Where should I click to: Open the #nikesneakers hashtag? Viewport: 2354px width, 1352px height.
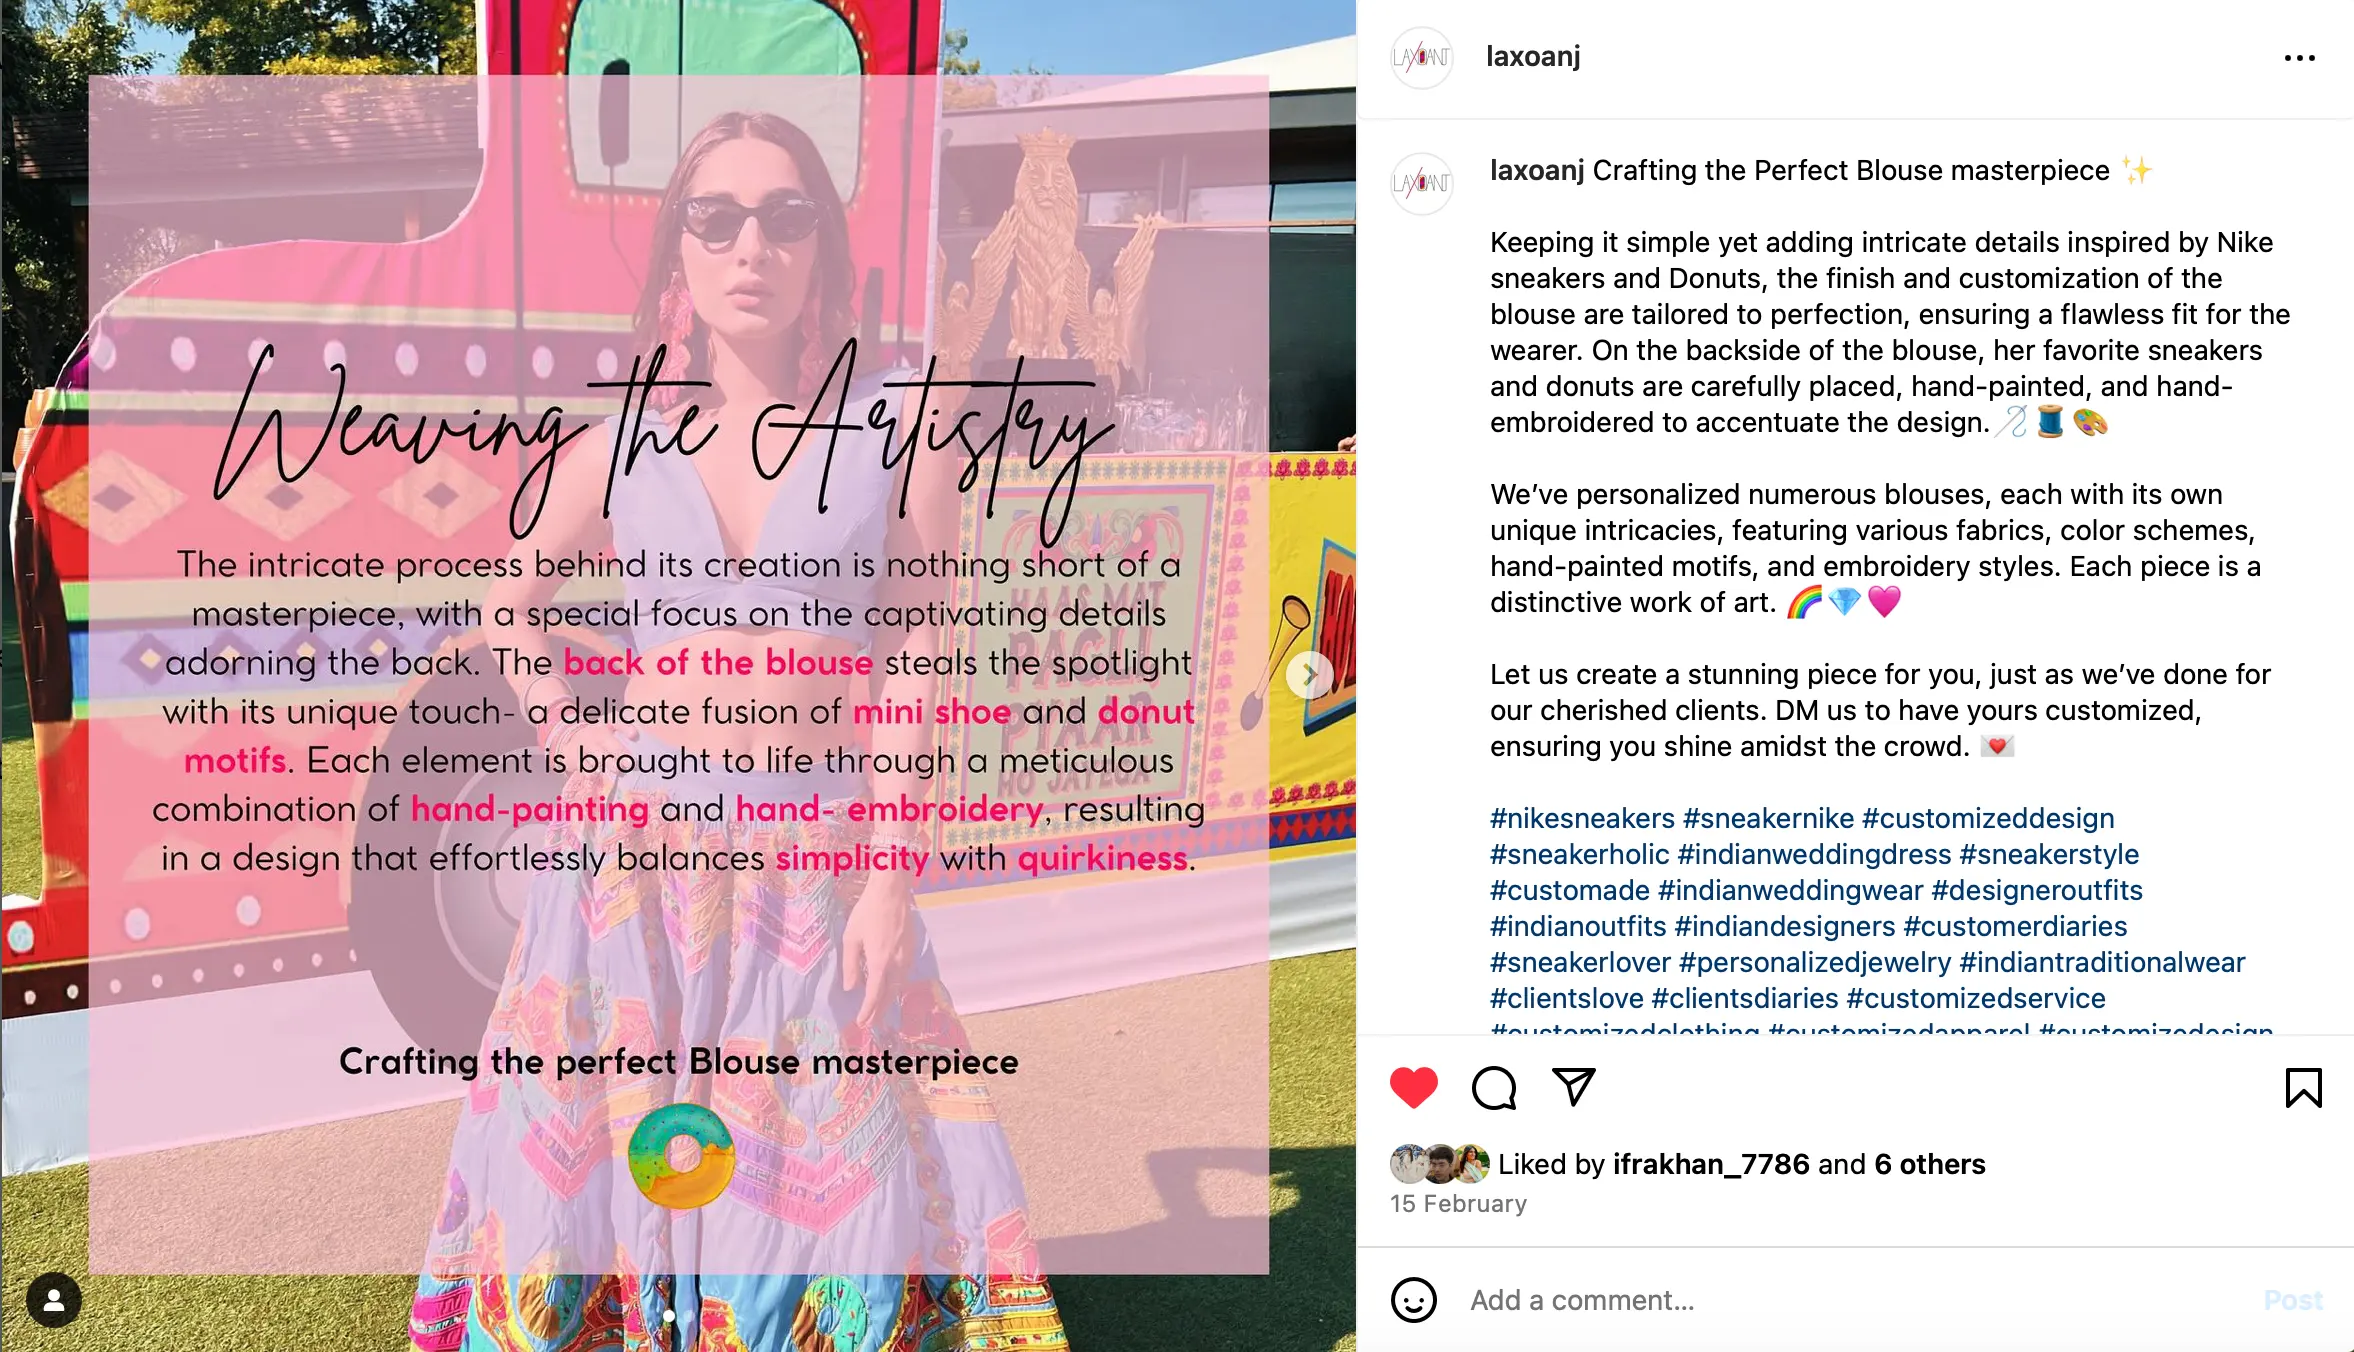click(x=1582, y=818)
